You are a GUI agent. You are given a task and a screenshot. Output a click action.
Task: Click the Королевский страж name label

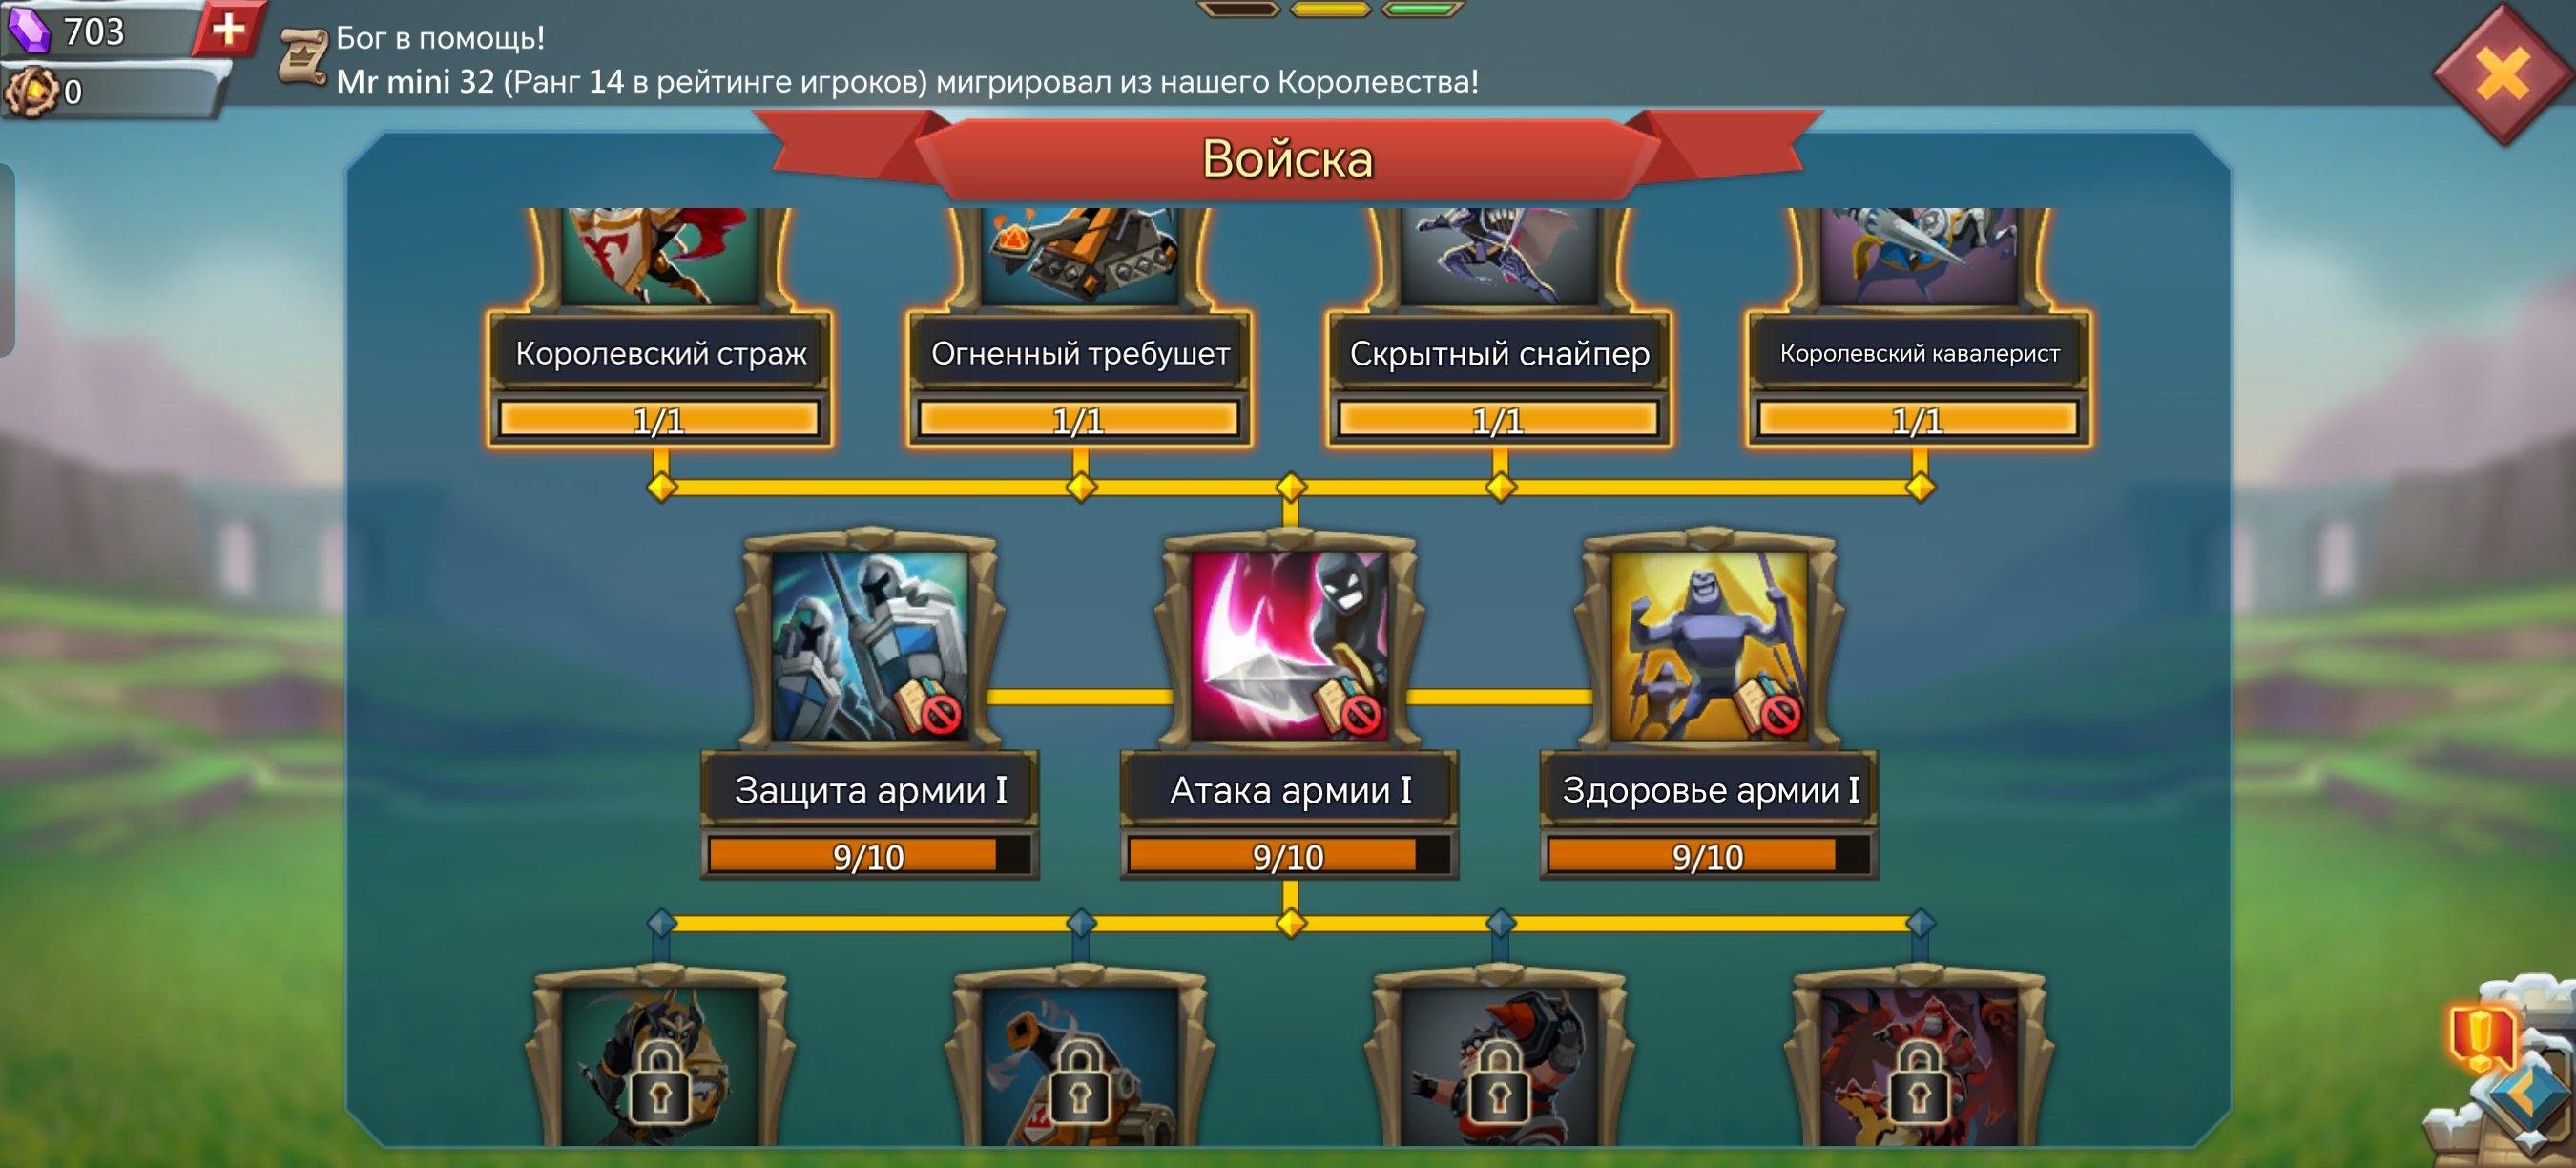pos(660,353)
